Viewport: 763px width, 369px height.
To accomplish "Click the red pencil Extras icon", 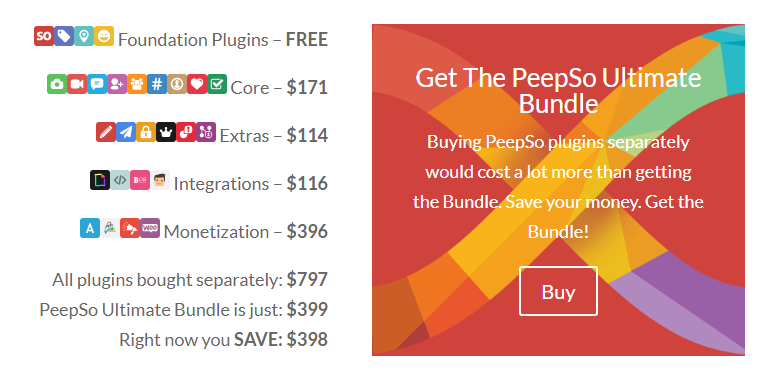I will coord(106,132).
